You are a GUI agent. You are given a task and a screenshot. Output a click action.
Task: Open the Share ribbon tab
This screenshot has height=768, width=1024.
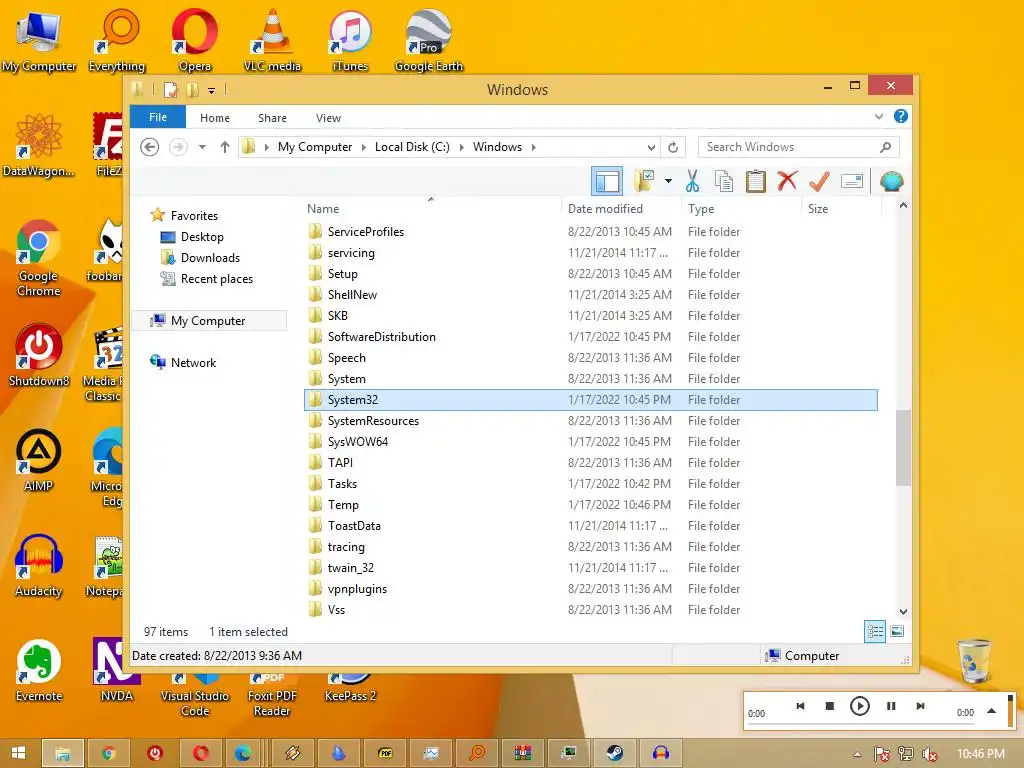tap(272, 118)
